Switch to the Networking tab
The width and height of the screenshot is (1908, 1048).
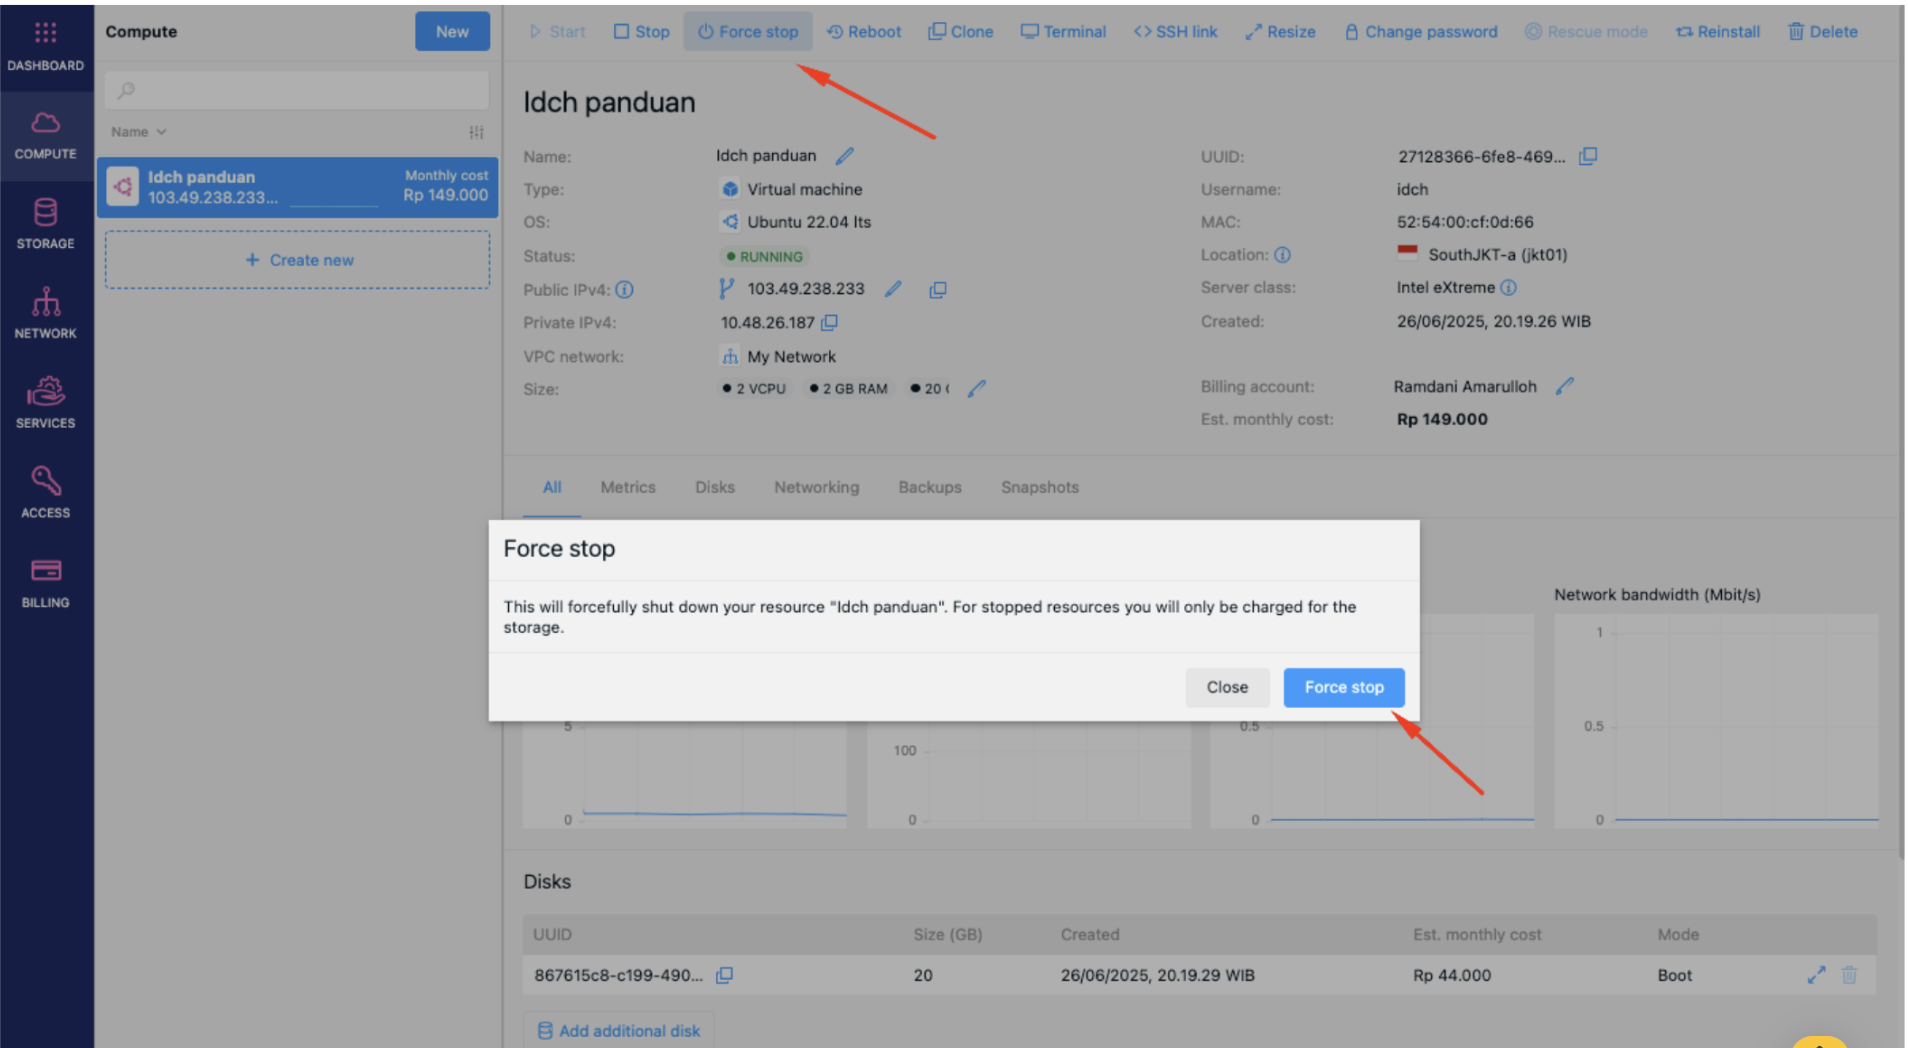[x=816, y=488]
